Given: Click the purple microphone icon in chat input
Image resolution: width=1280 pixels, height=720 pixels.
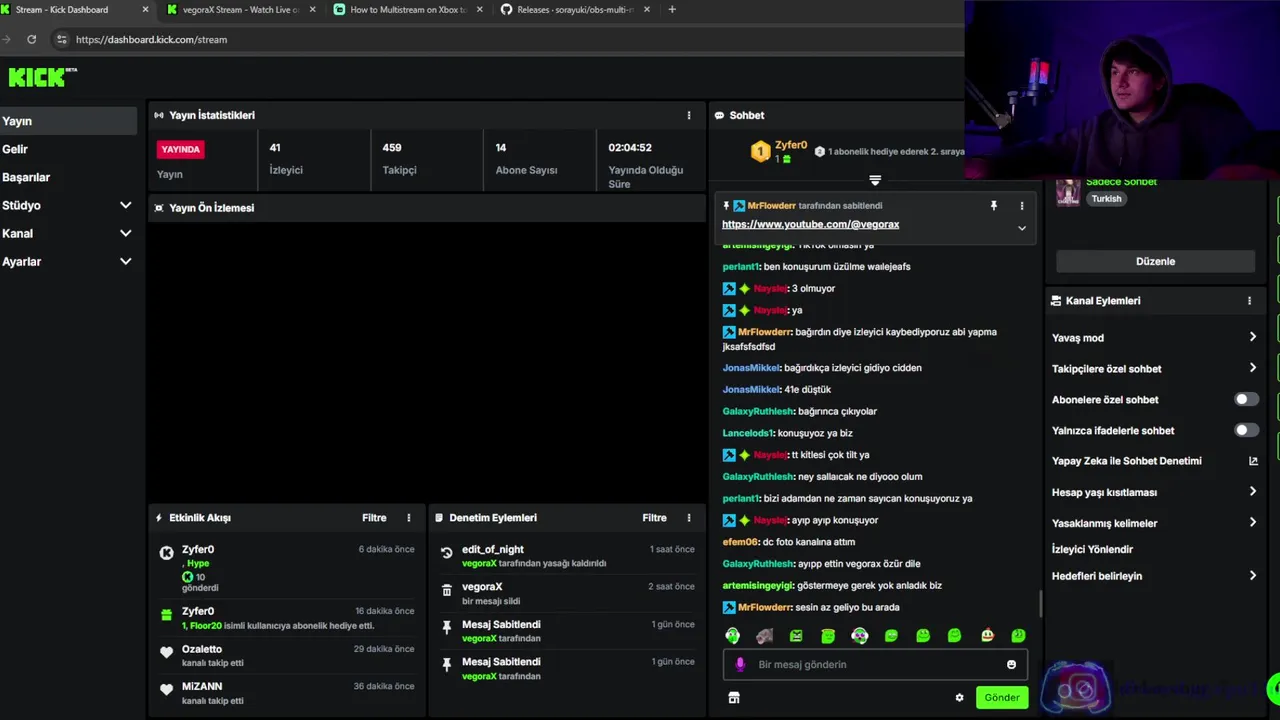Looking at the screenshot, I should (740, 664).
